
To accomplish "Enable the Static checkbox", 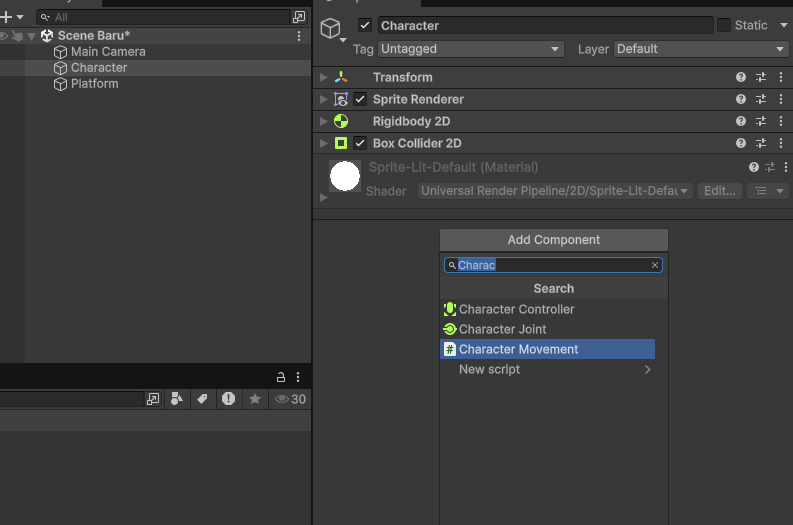I will 724,25.
